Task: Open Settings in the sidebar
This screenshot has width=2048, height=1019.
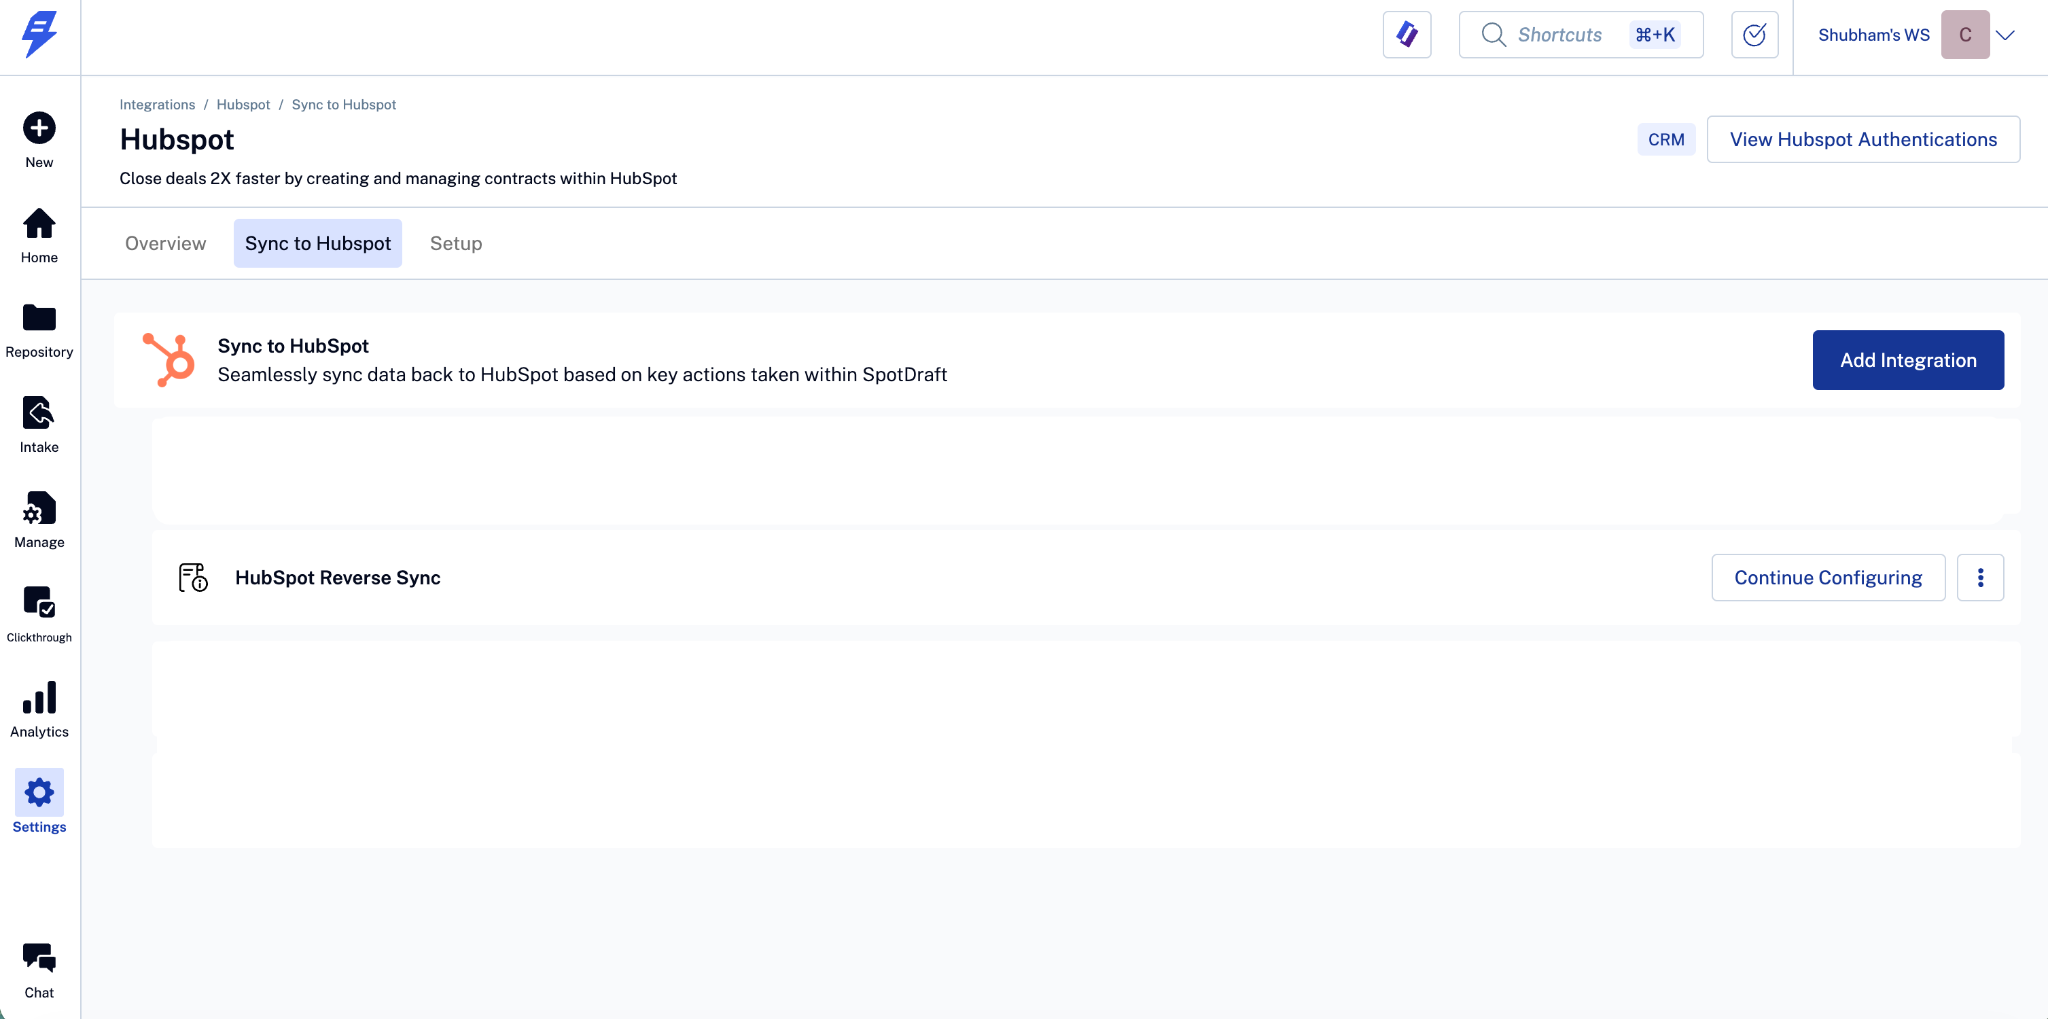Action: 39,802
